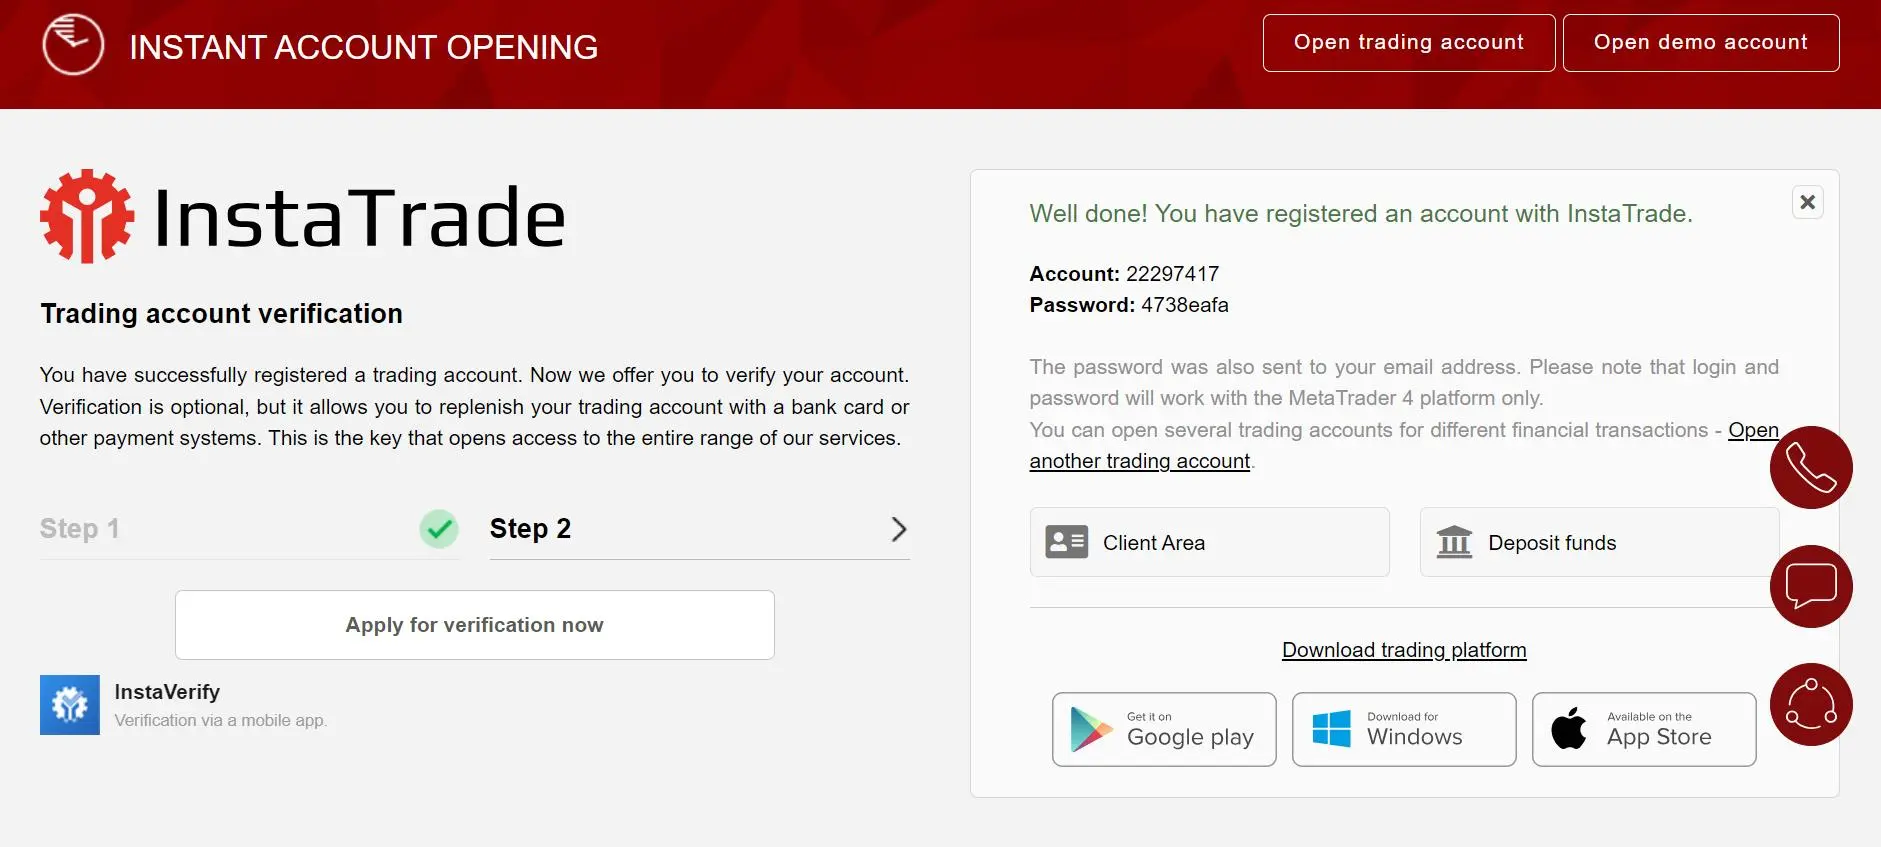
Task: Click the Well done registration message
Action: pyautogui.click(x=1361, y=214)
